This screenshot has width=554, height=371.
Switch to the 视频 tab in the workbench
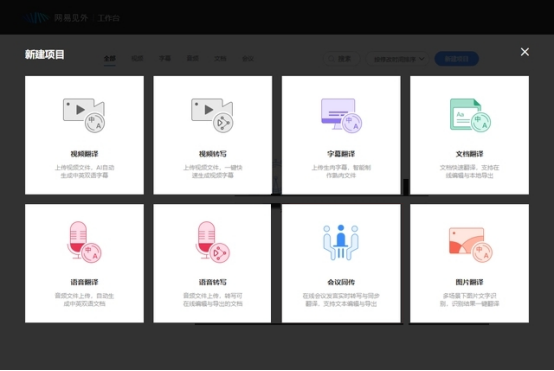click(137, 59)
